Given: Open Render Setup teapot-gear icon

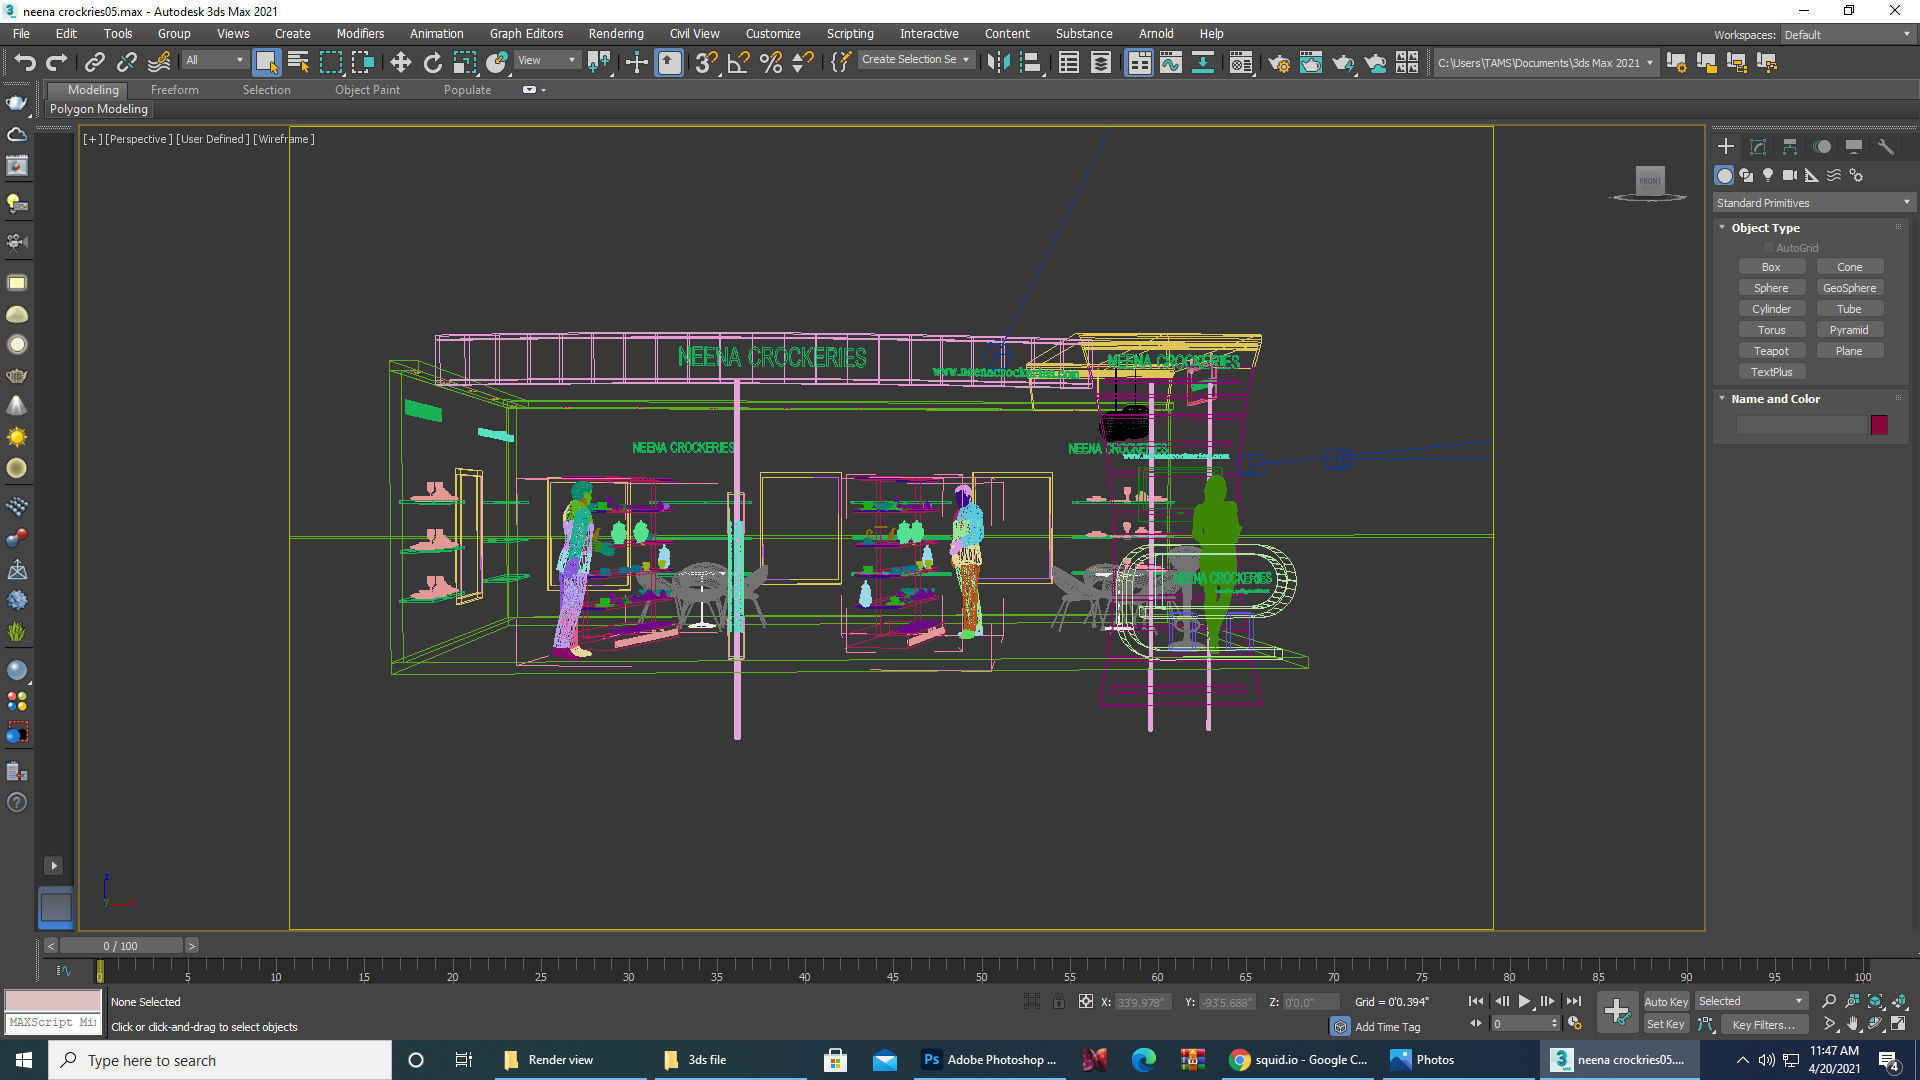Looking at the screenshot, I should (1278, 62).
